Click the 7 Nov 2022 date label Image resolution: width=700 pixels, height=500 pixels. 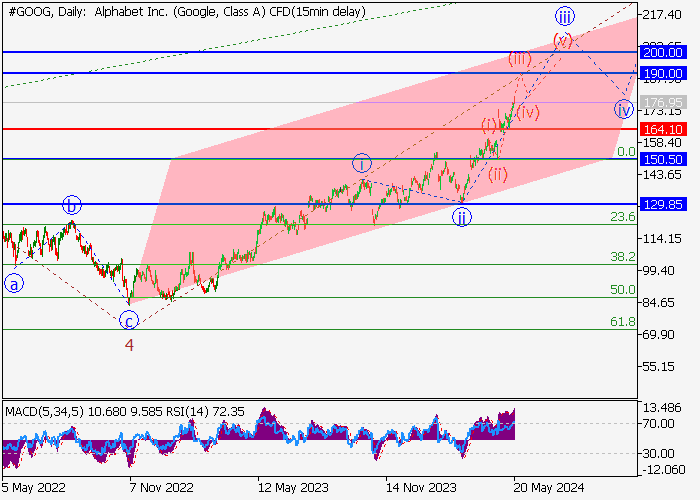tap(162, 488)
